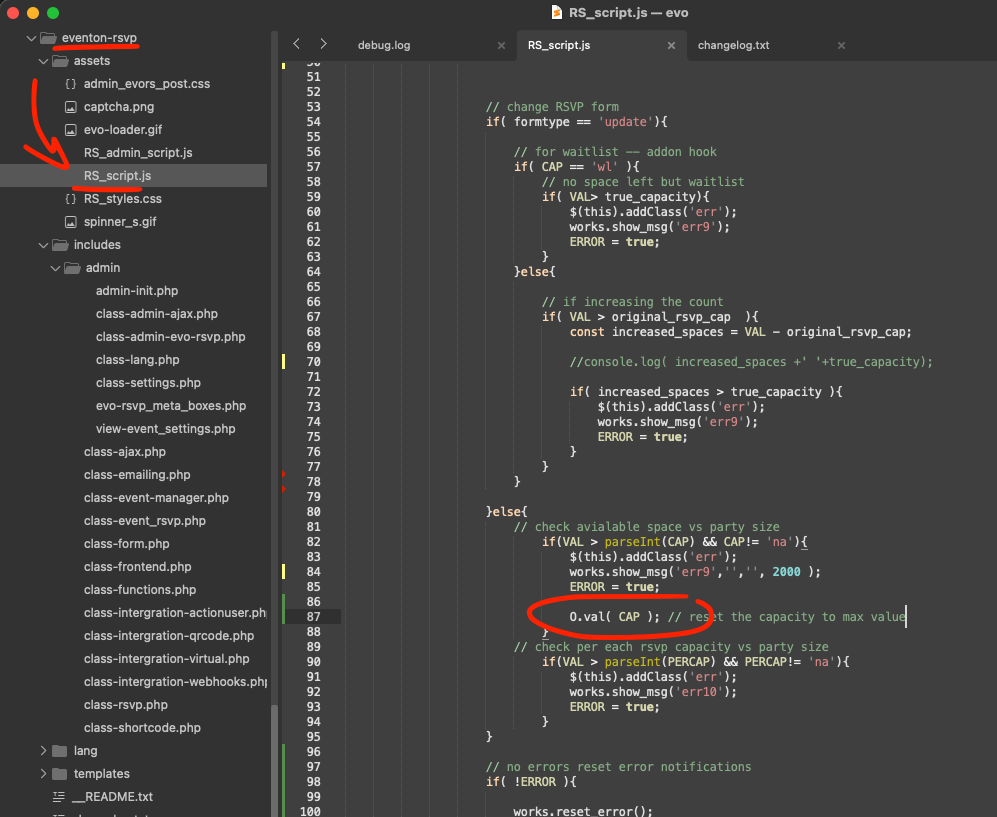Collapse the eventon-rsvp root folder

[x=31, y=38]
